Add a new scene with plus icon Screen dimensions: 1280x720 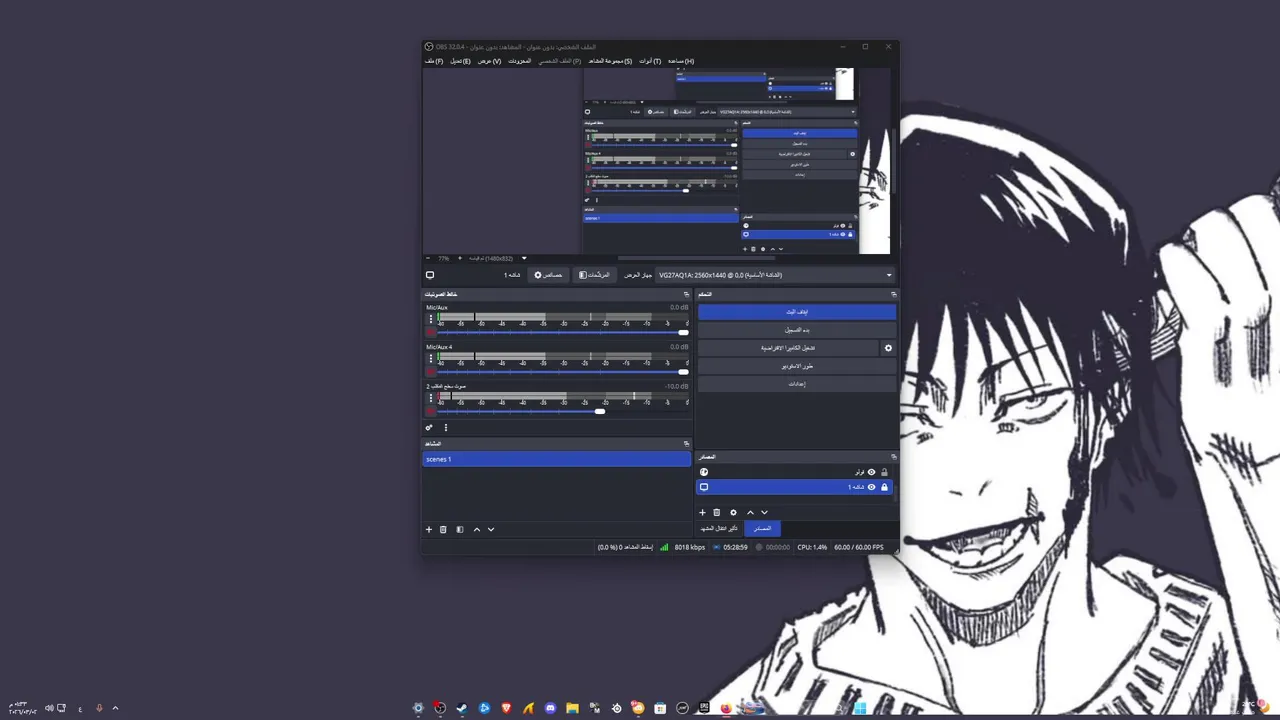429,530
